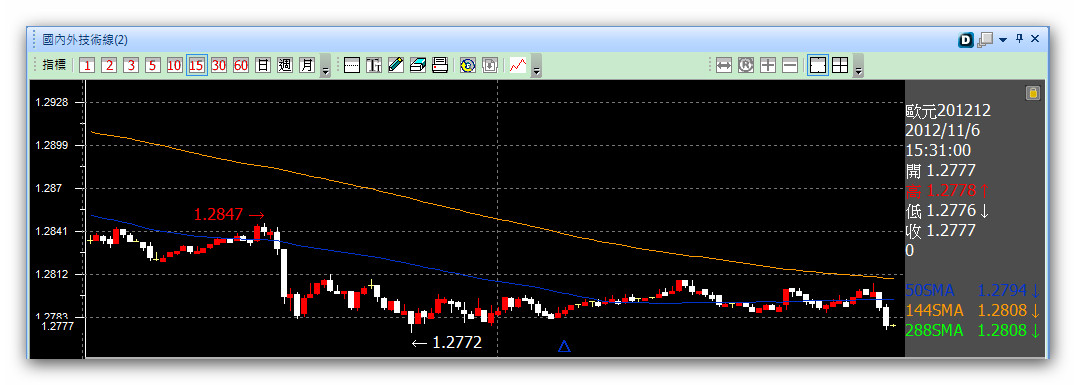Click the minus zoom-out icon
The width and height of the screenshot is (1076, 385).
click(790, 65)
